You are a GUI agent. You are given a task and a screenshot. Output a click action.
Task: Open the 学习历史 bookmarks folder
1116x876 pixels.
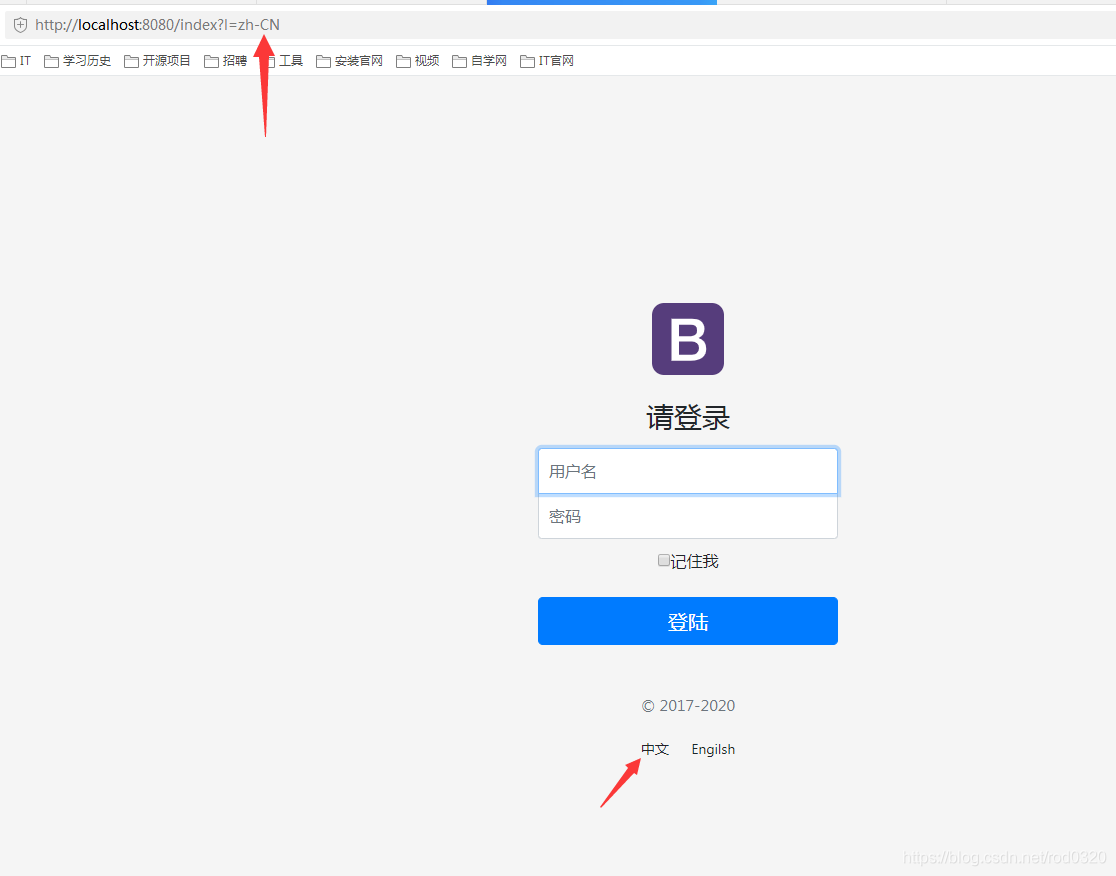(77, 60)
